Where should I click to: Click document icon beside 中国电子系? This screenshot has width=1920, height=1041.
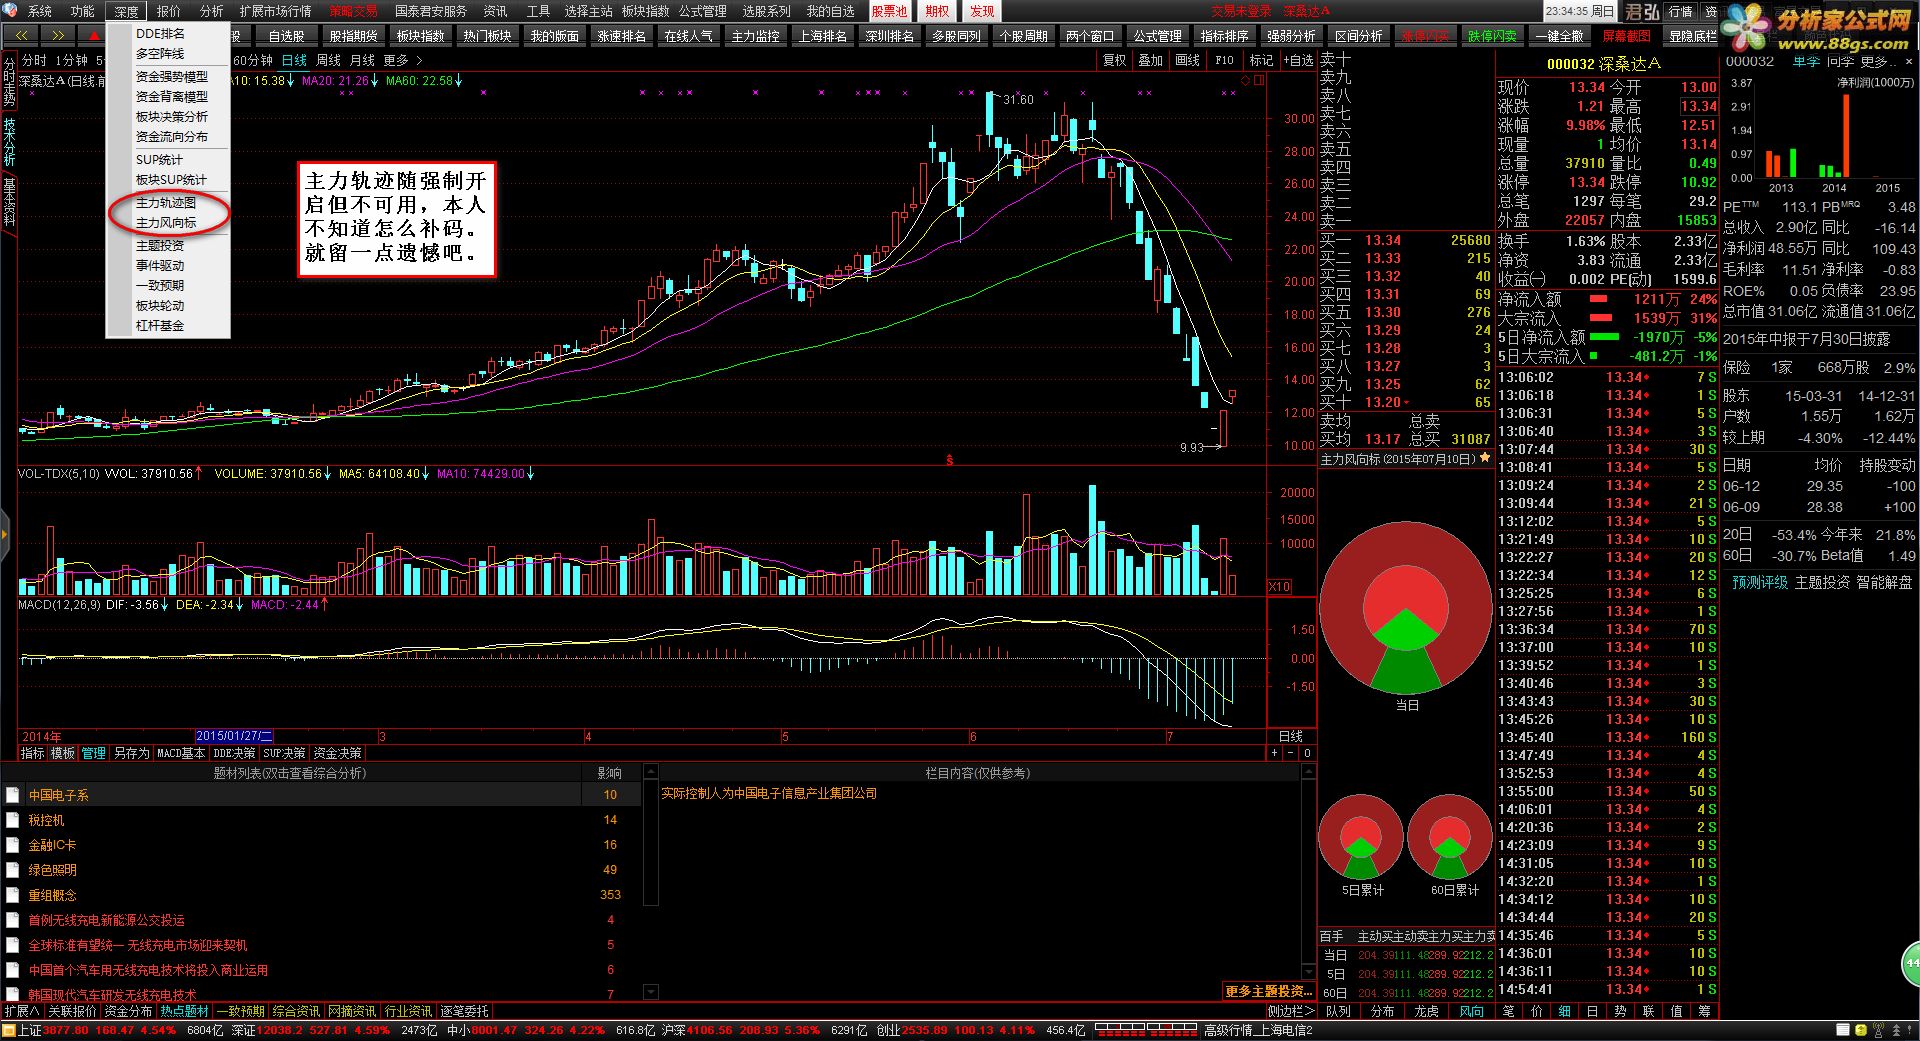(13, 795)
